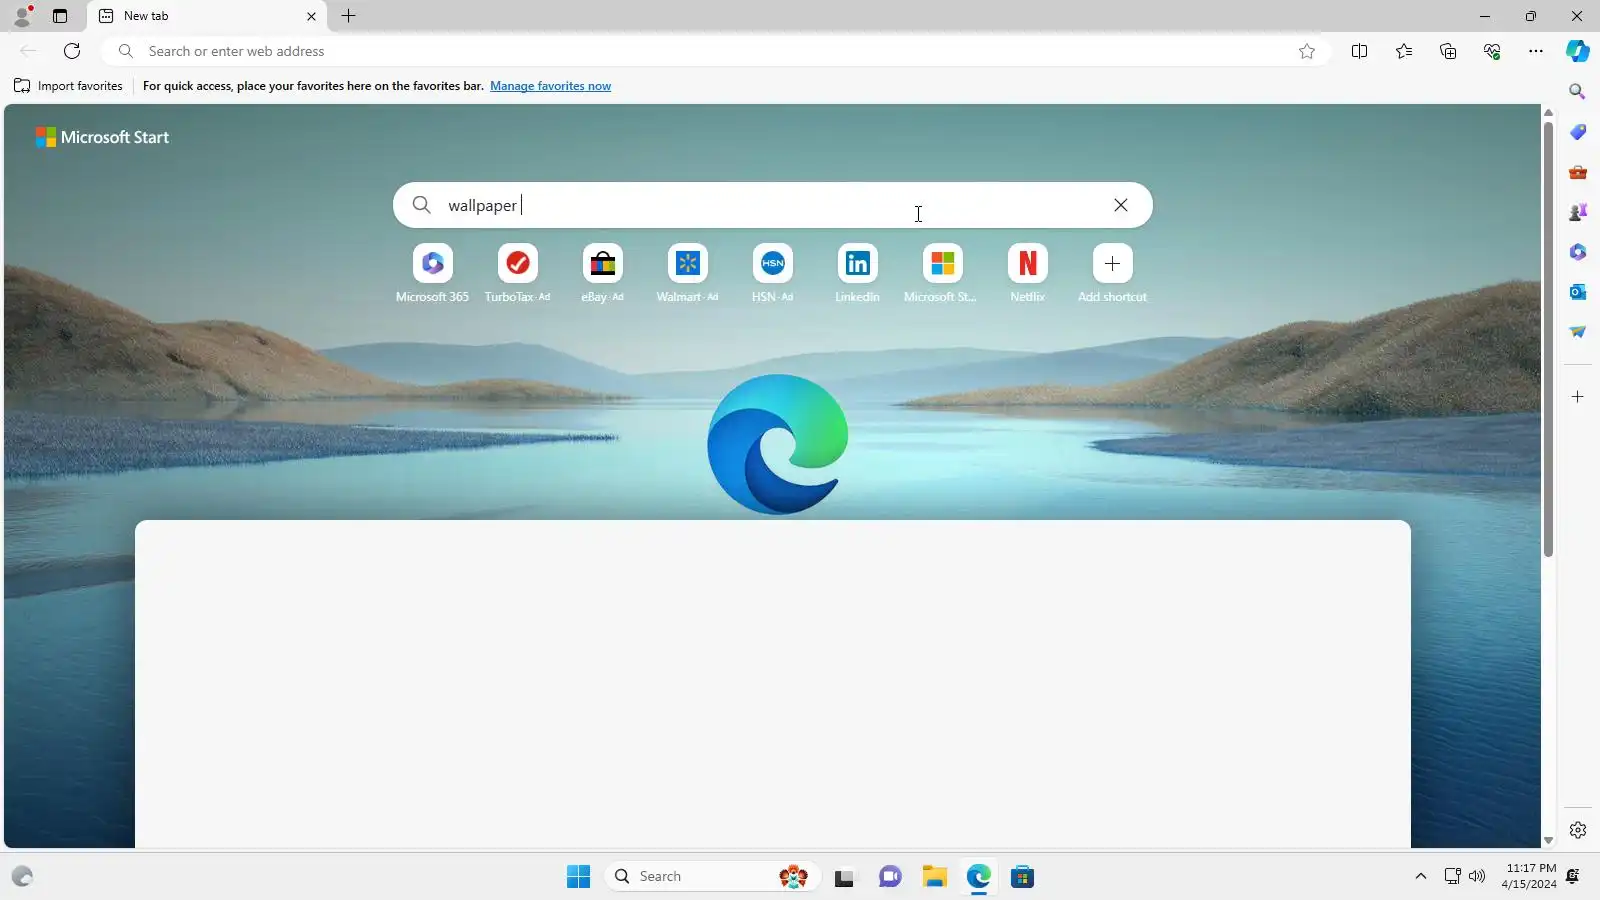Open sidebar Shopping tag
This screenshot has height=900, width=1600.
click(1578, 132)
